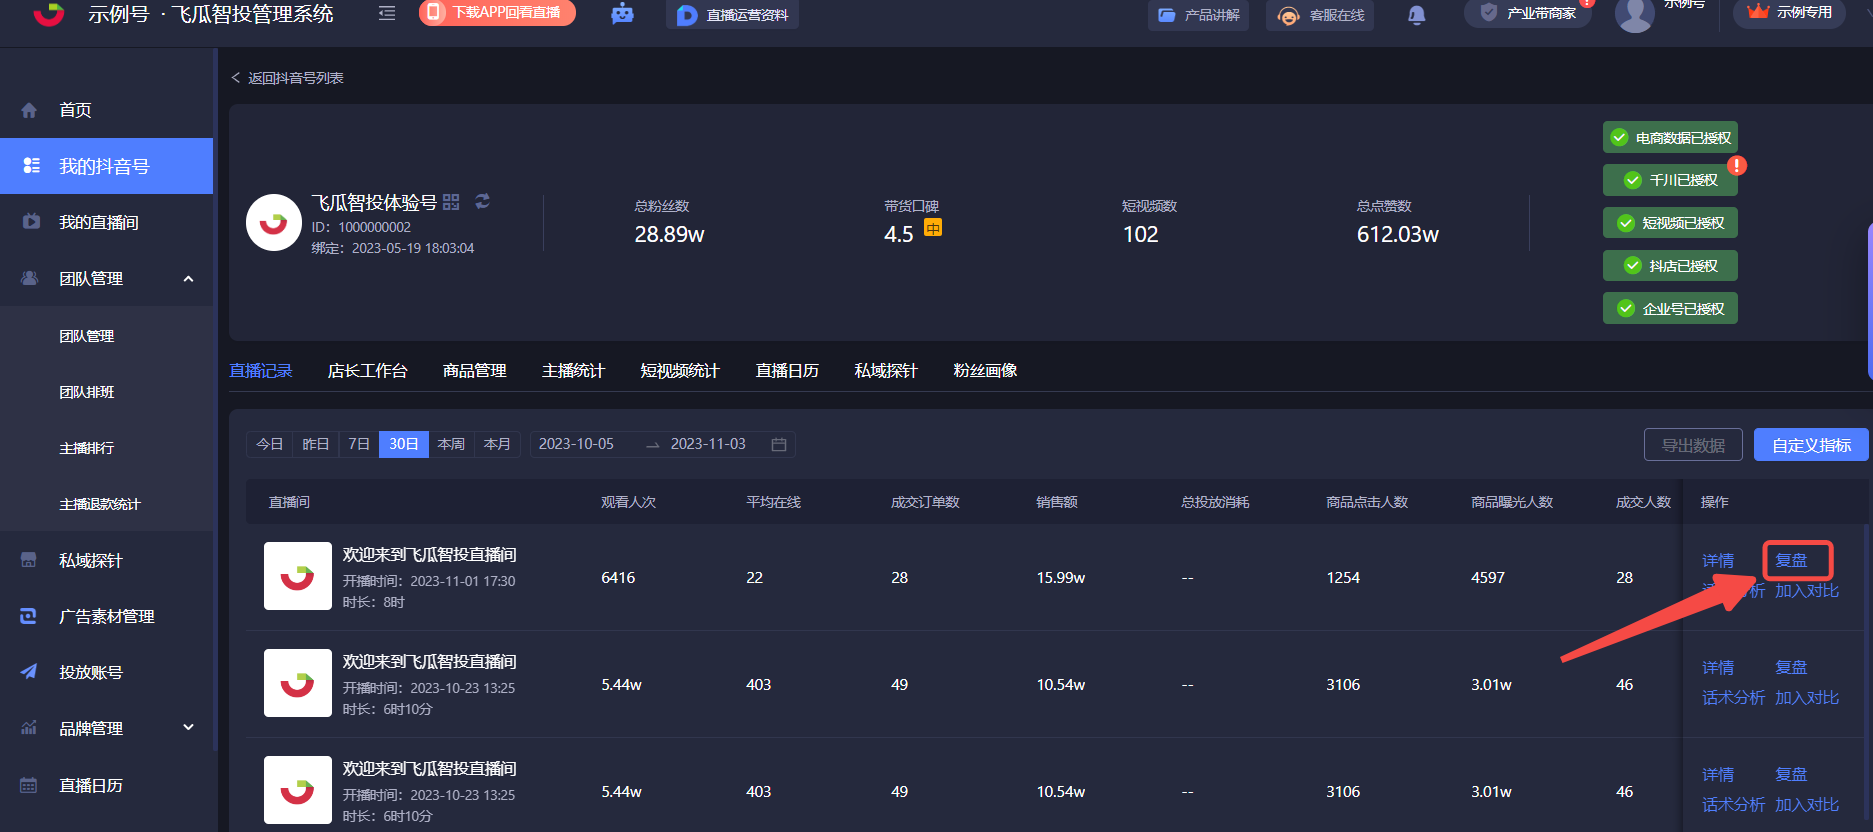
Task: Expand 品牌管理 submenu chevron
Action: (188, 727)
